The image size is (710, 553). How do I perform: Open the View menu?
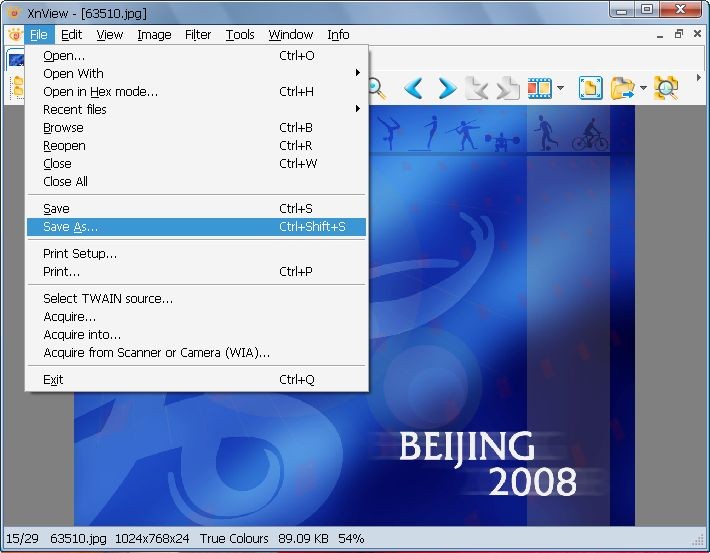[x=110, y=35]
